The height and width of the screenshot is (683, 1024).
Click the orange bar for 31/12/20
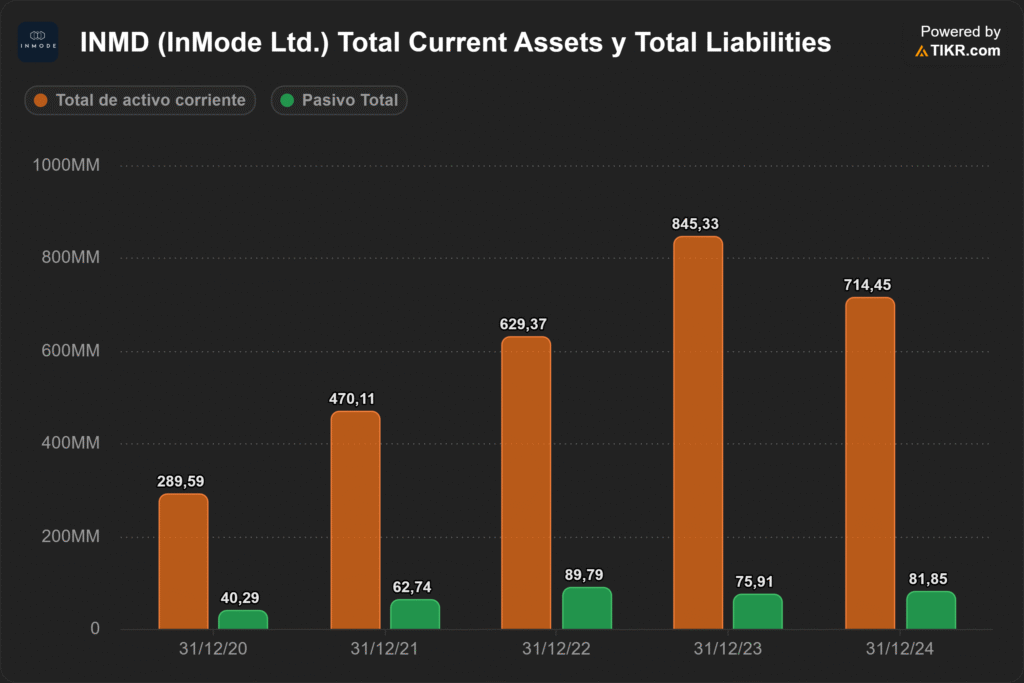(x=183, y=561)
